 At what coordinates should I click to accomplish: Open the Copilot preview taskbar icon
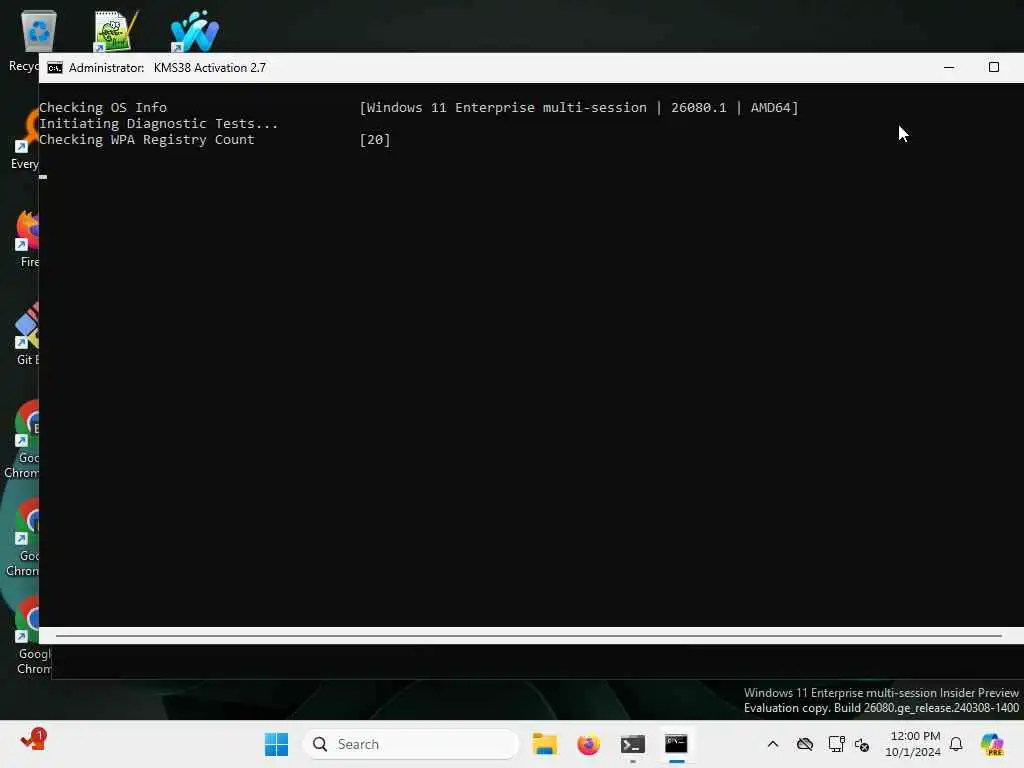click(992, 744)
